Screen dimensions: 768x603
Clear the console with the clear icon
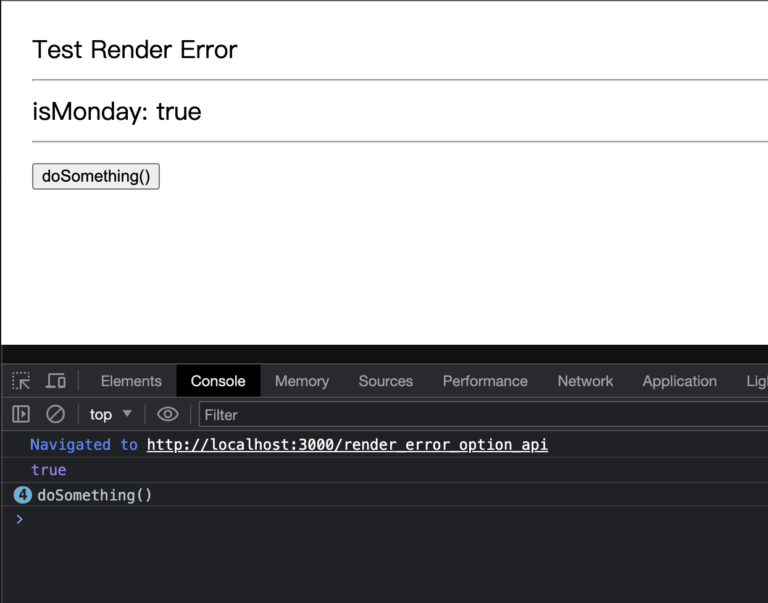56,414
